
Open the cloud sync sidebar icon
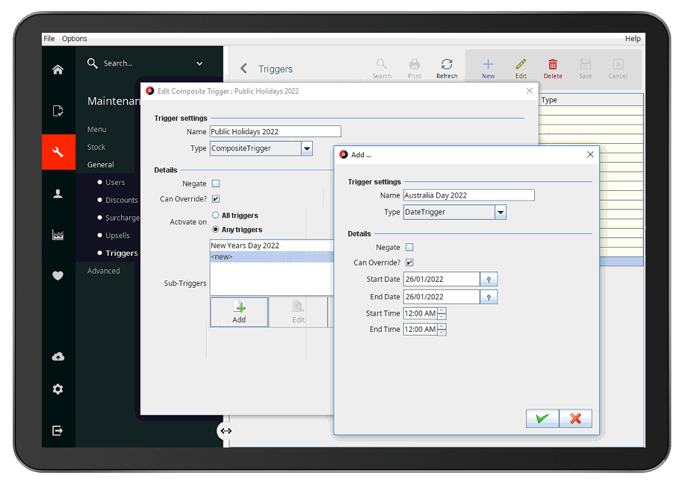[57, 357]
